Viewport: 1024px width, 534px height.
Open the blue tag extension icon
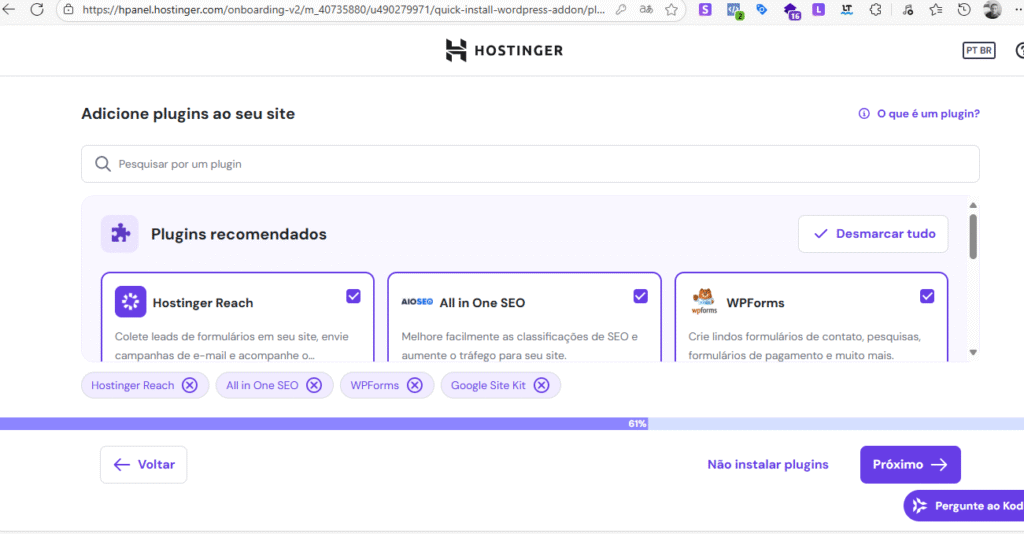761,10
